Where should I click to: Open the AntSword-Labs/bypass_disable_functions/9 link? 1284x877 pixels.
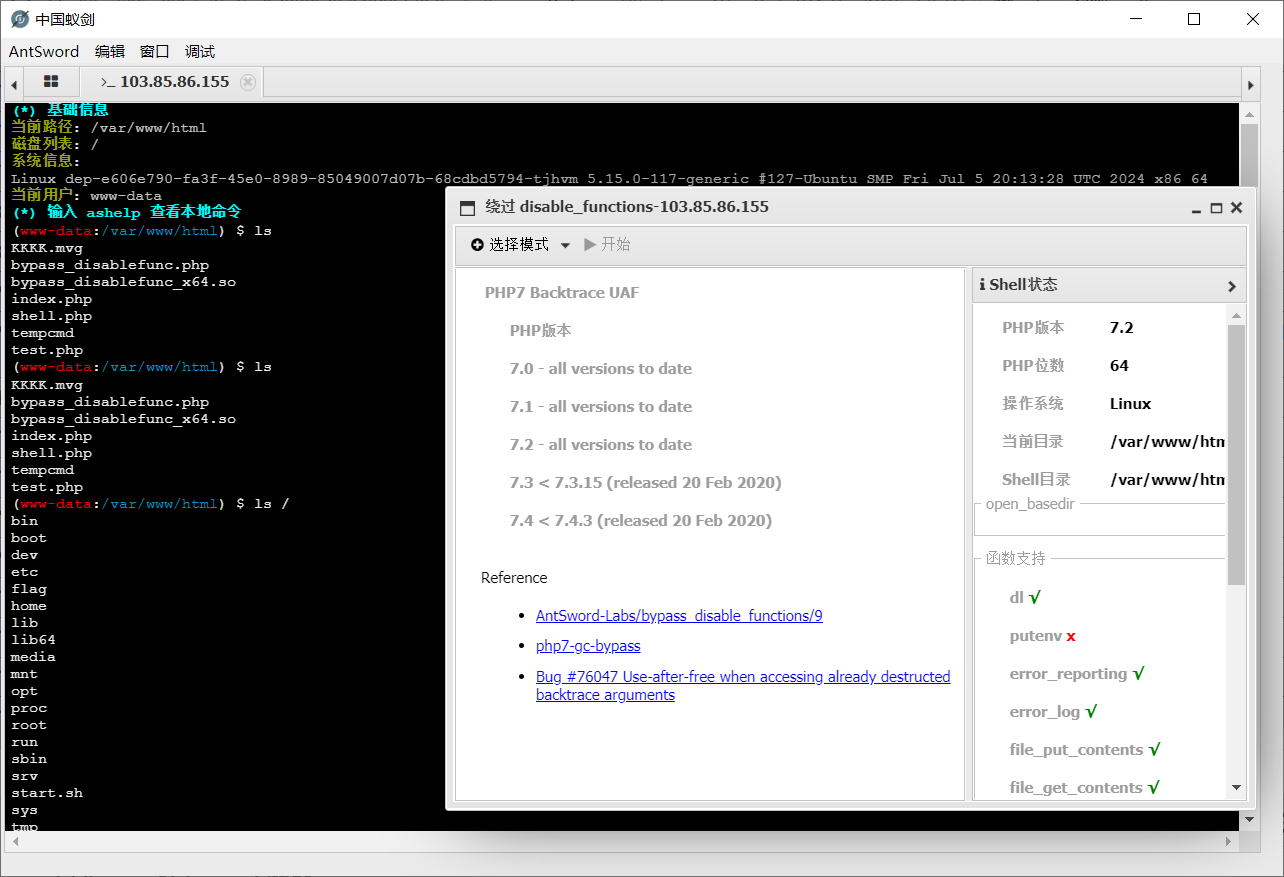pyautogui.click(x=679, y=616)
